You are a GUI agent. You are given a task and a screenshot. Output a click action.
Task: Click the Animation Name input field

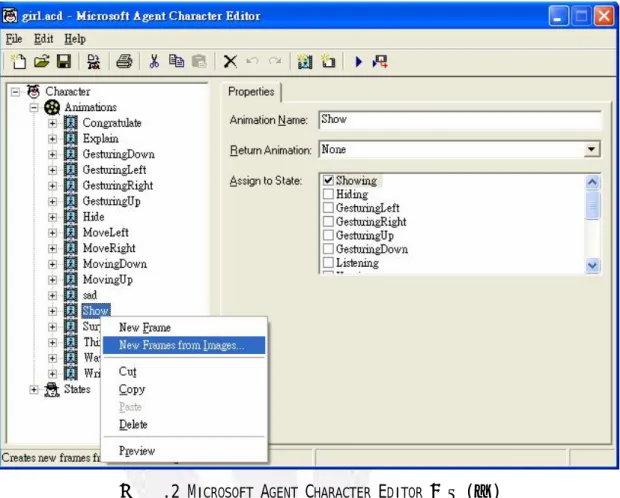[x=460, y=119]
